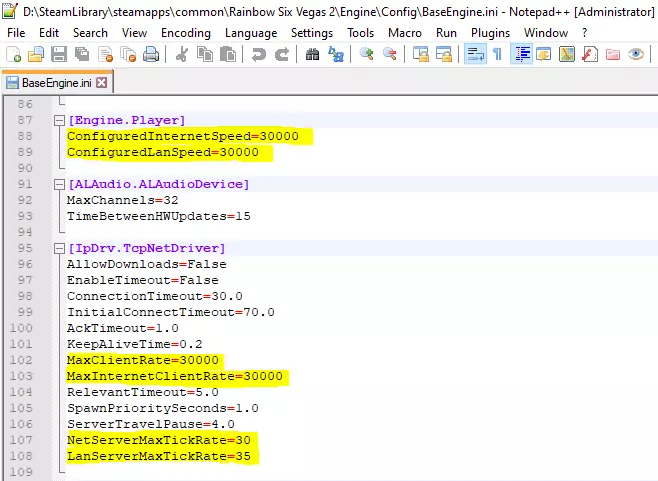
Task: Click line number 107 in margin
Action: click(21, 440)
